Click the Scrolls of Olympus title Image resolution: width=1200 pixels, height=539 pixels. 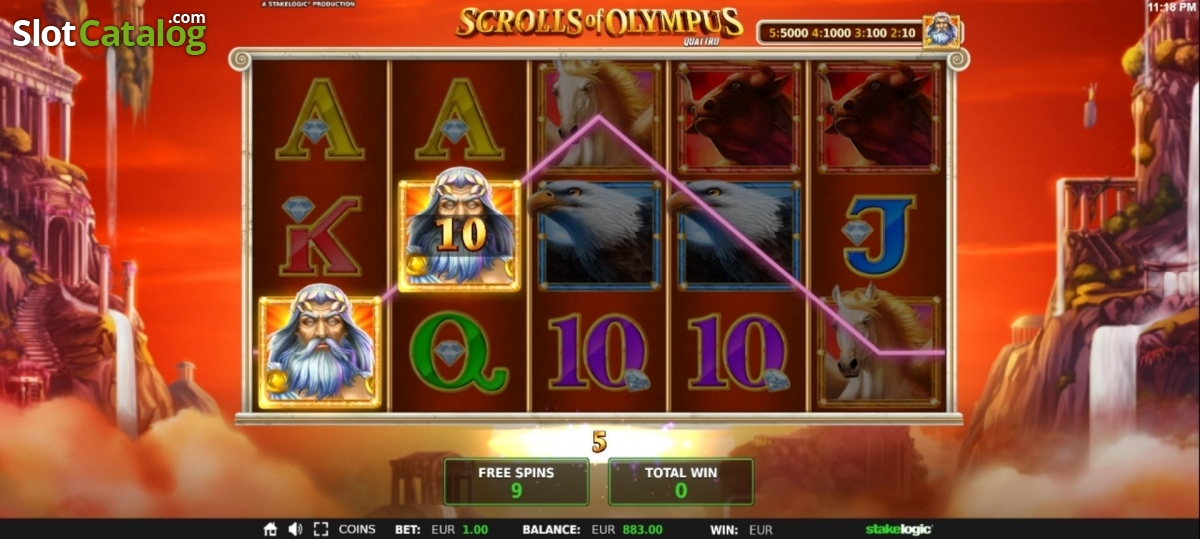click(x=599, y=24)
